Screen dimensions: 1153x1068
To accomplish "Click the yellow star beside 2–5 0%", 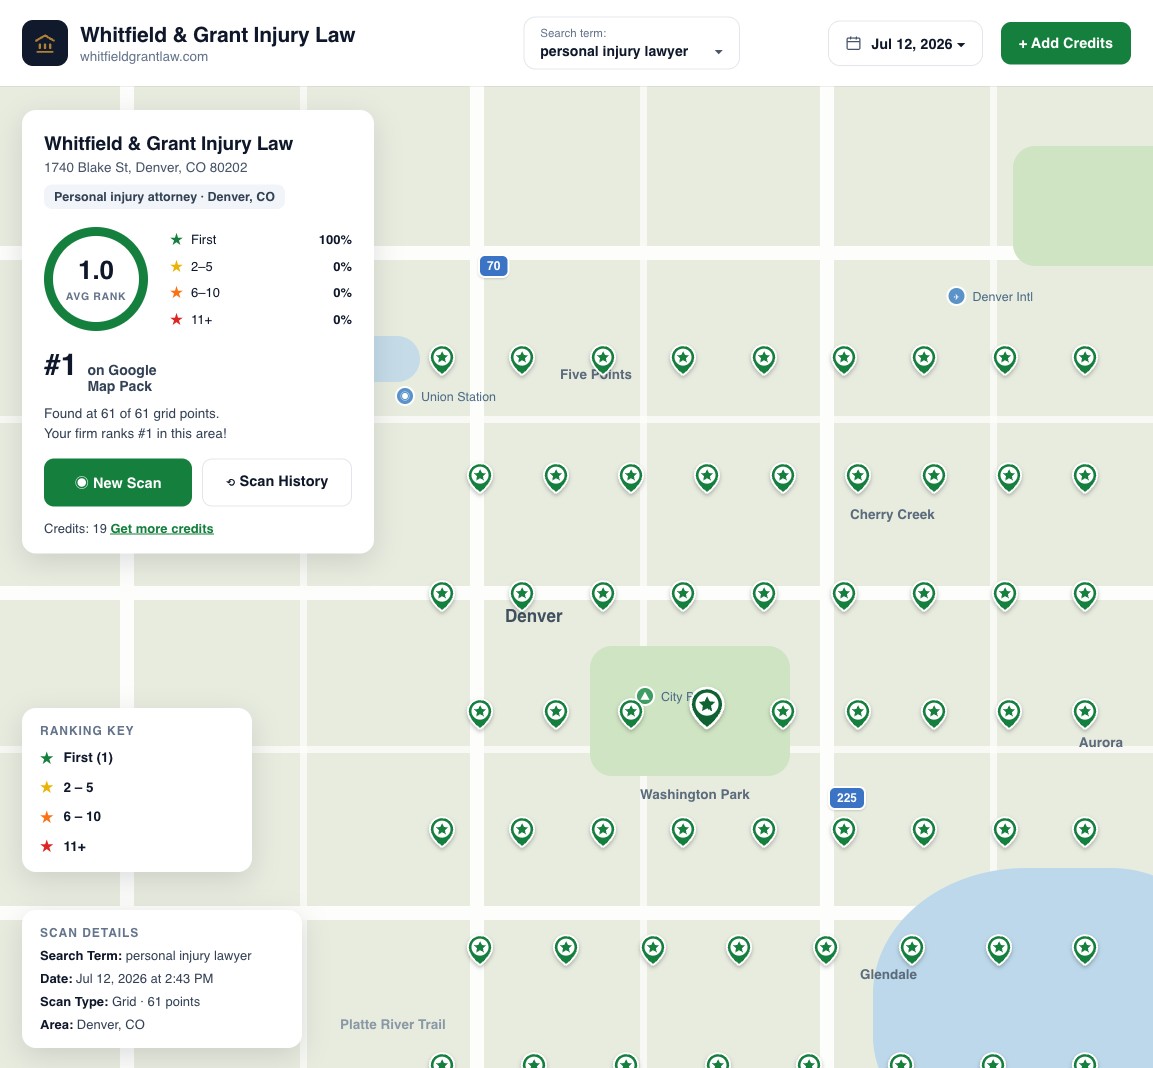I will coord(176,266).
